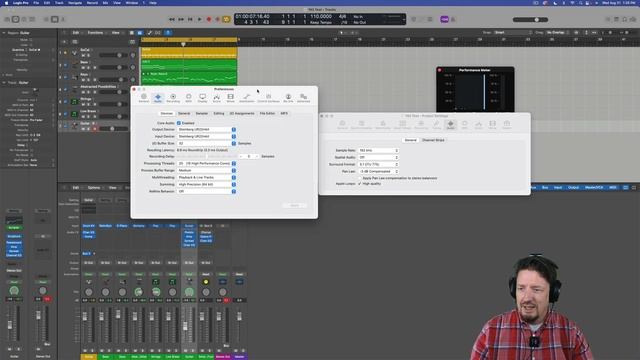Click the Fast Forward transport button
Viewport: 640px width, 360px height.
click(181, 19)
